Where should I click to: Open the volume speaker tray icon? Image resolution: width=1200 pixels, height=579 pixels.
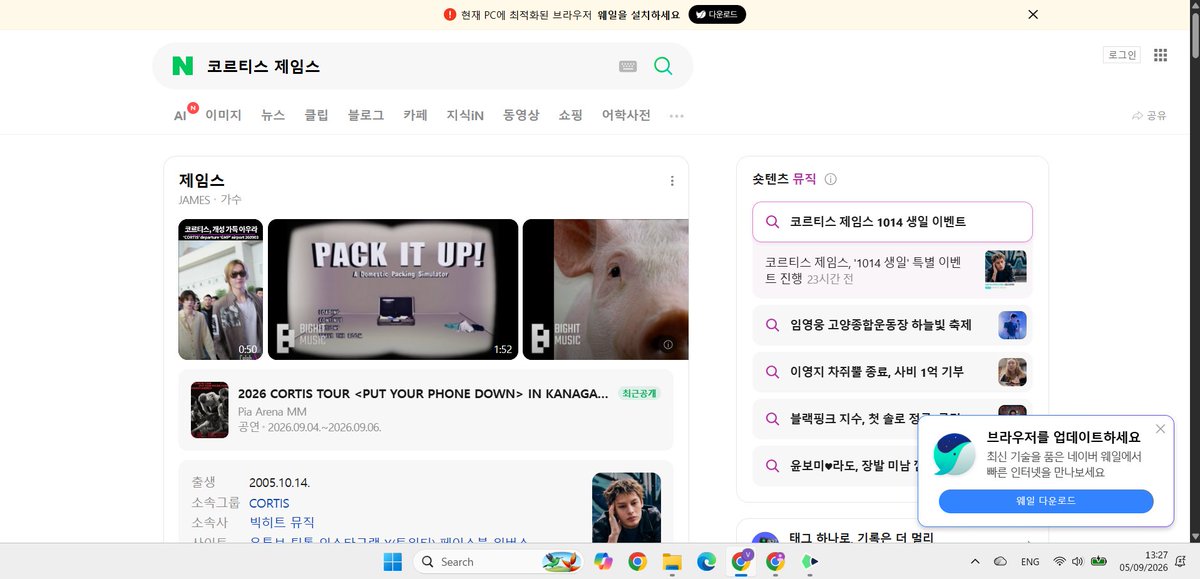(1079, 562)
